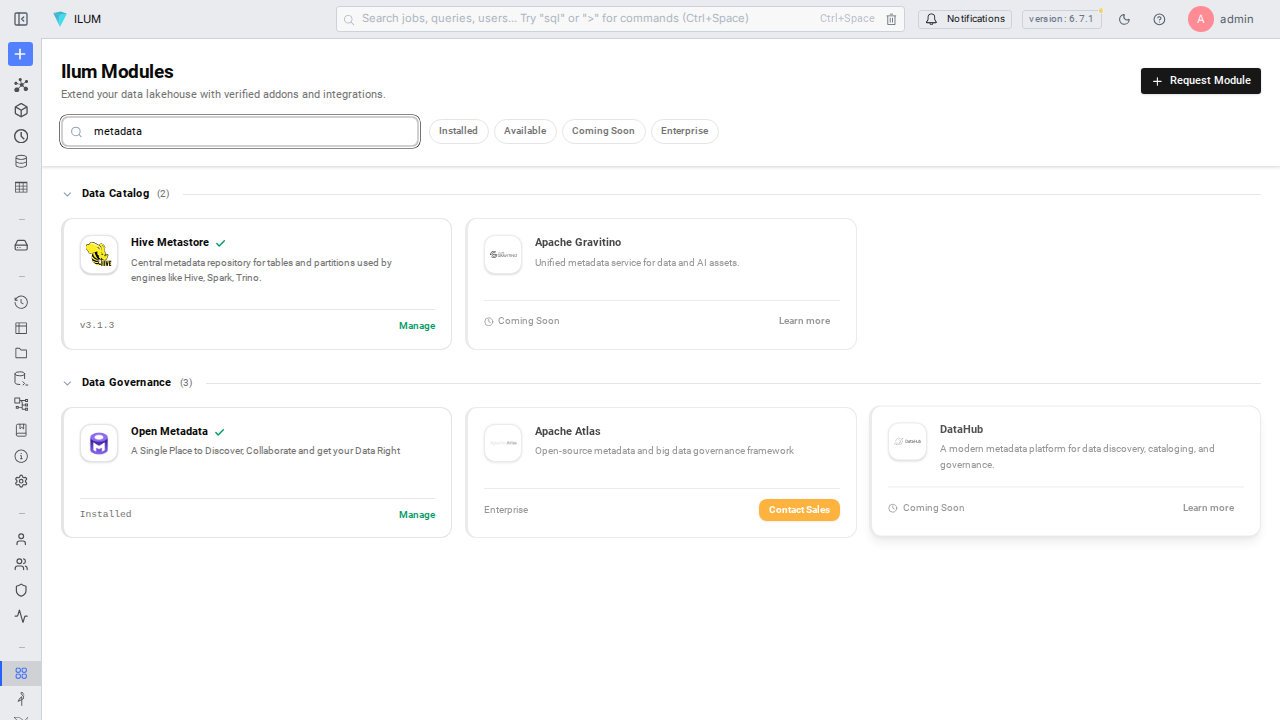Click Manage on Open Metadata card
The width and height of the screenshot is (1280, 720).
pyautogui.click(x=417, y=515)
